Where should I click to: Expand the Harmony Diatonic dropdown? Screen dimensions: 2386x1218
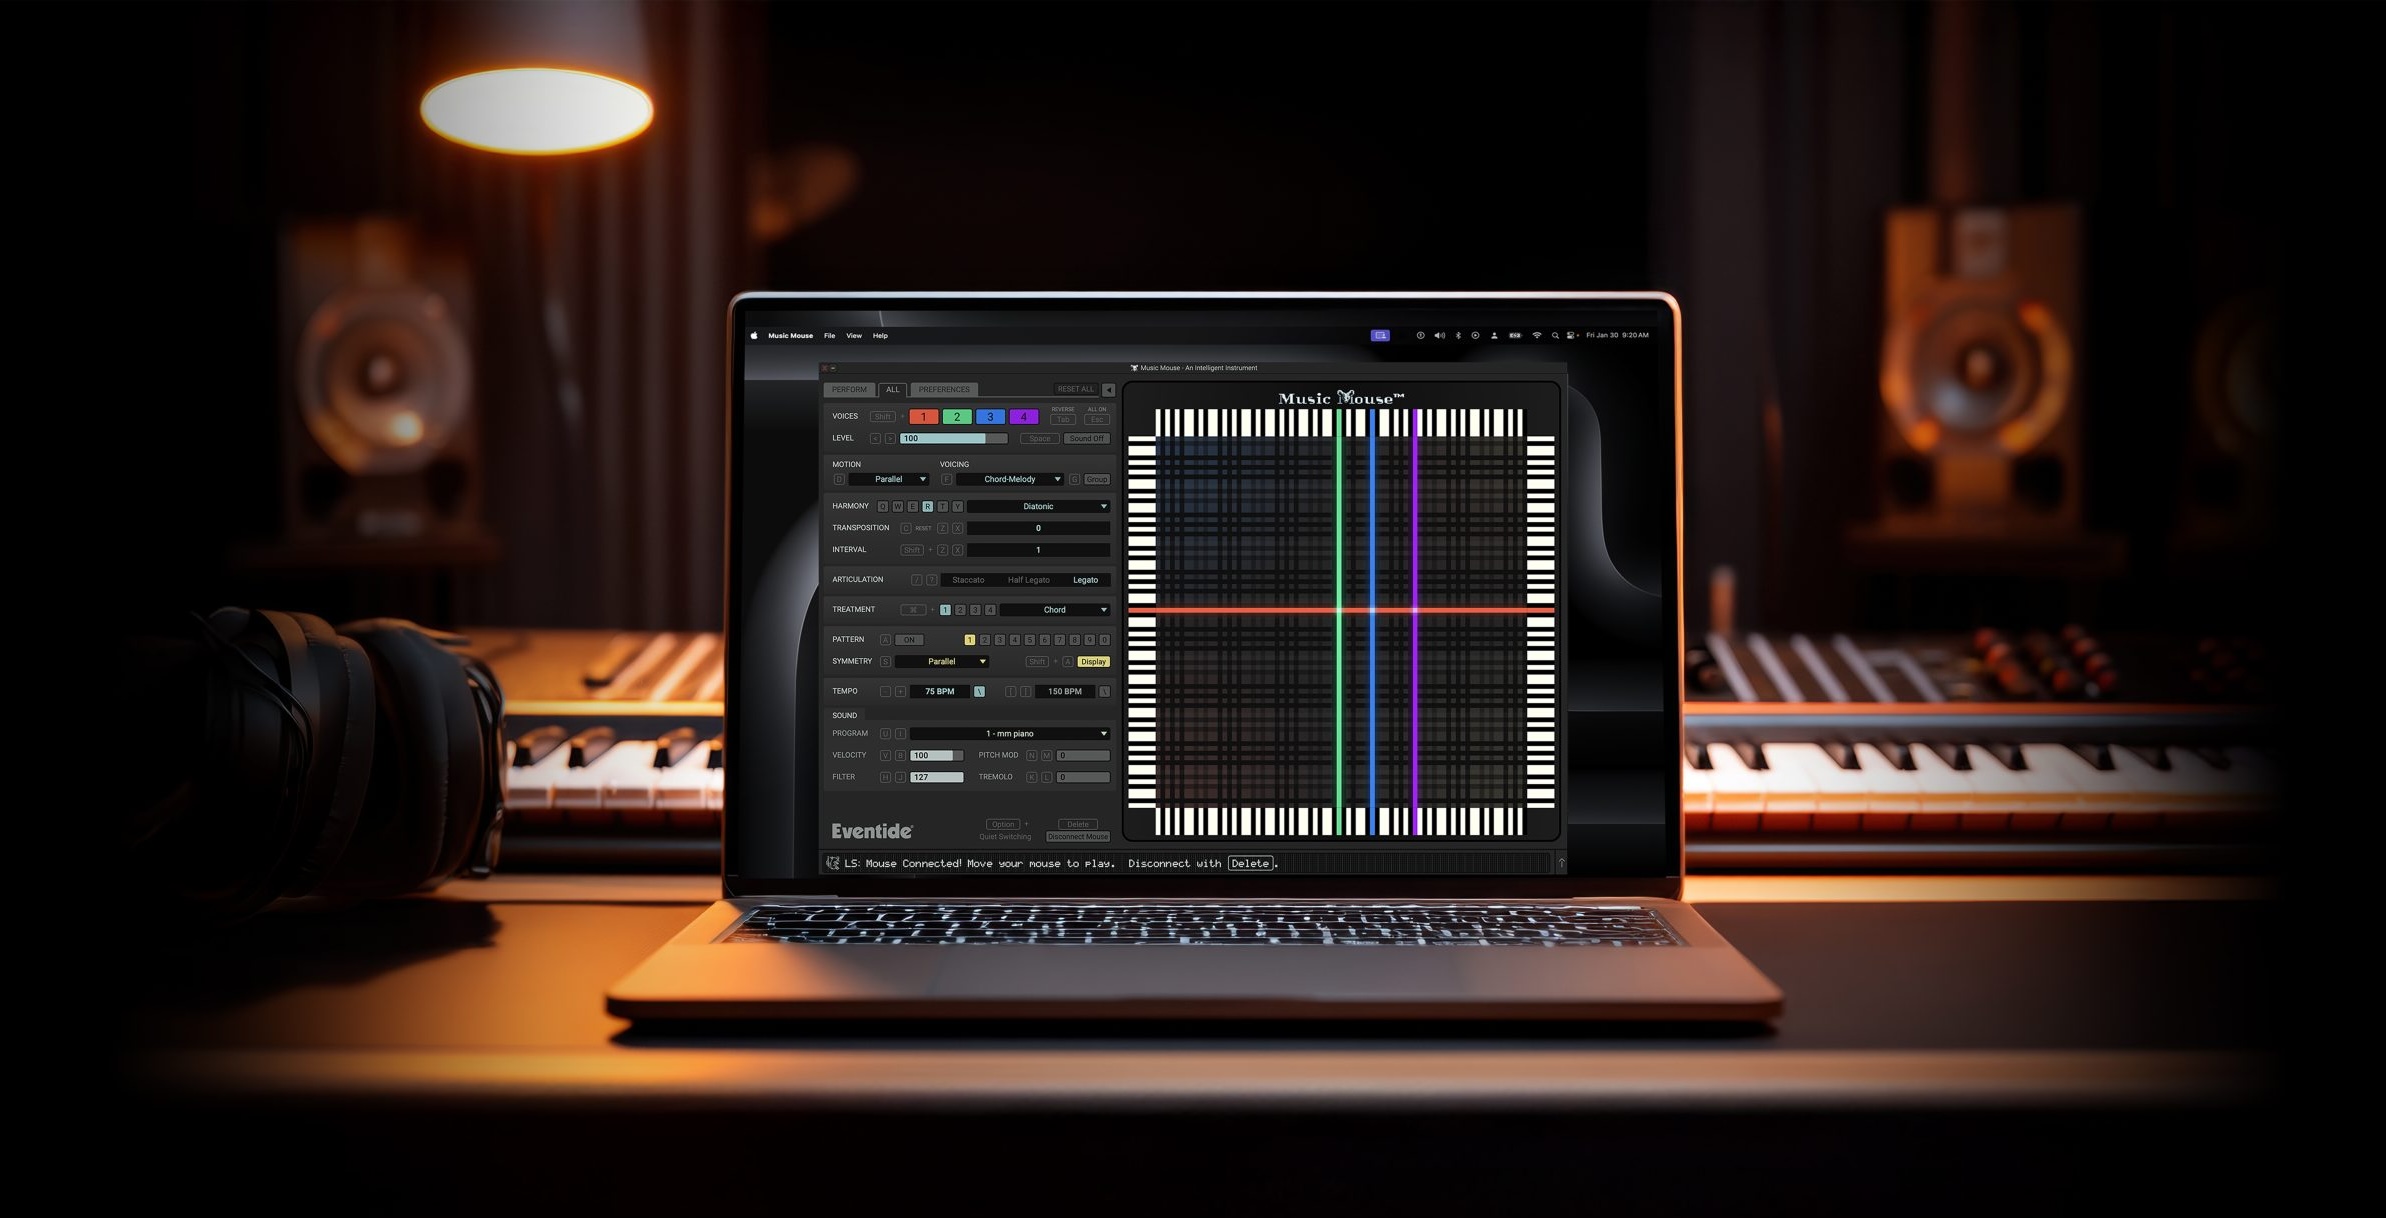(x=1038, y=507)
